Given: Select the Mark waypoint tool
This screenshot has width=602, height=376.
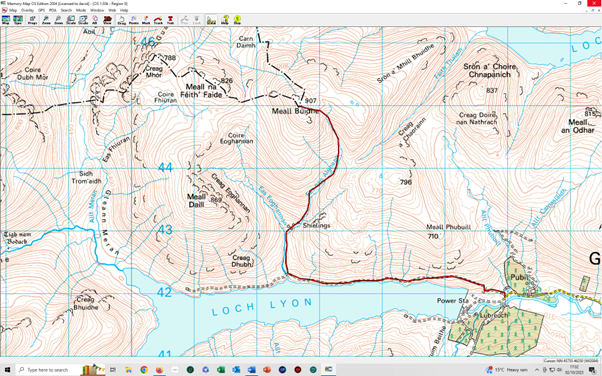Looking at the screenshot, I should (146, 20).
